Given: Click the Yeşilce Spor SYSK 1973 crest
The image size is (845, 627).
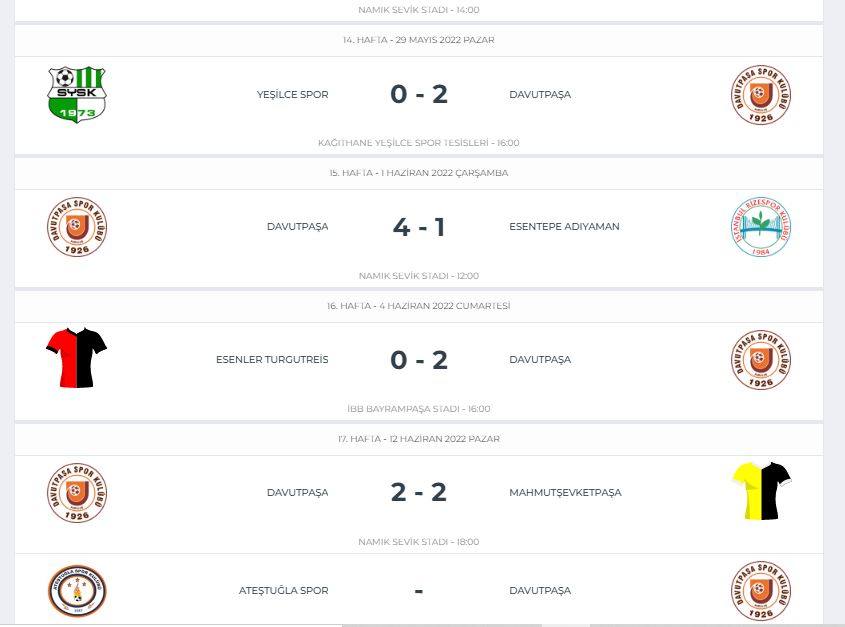Looking at the screenshot, I should (x=77, y=94).
